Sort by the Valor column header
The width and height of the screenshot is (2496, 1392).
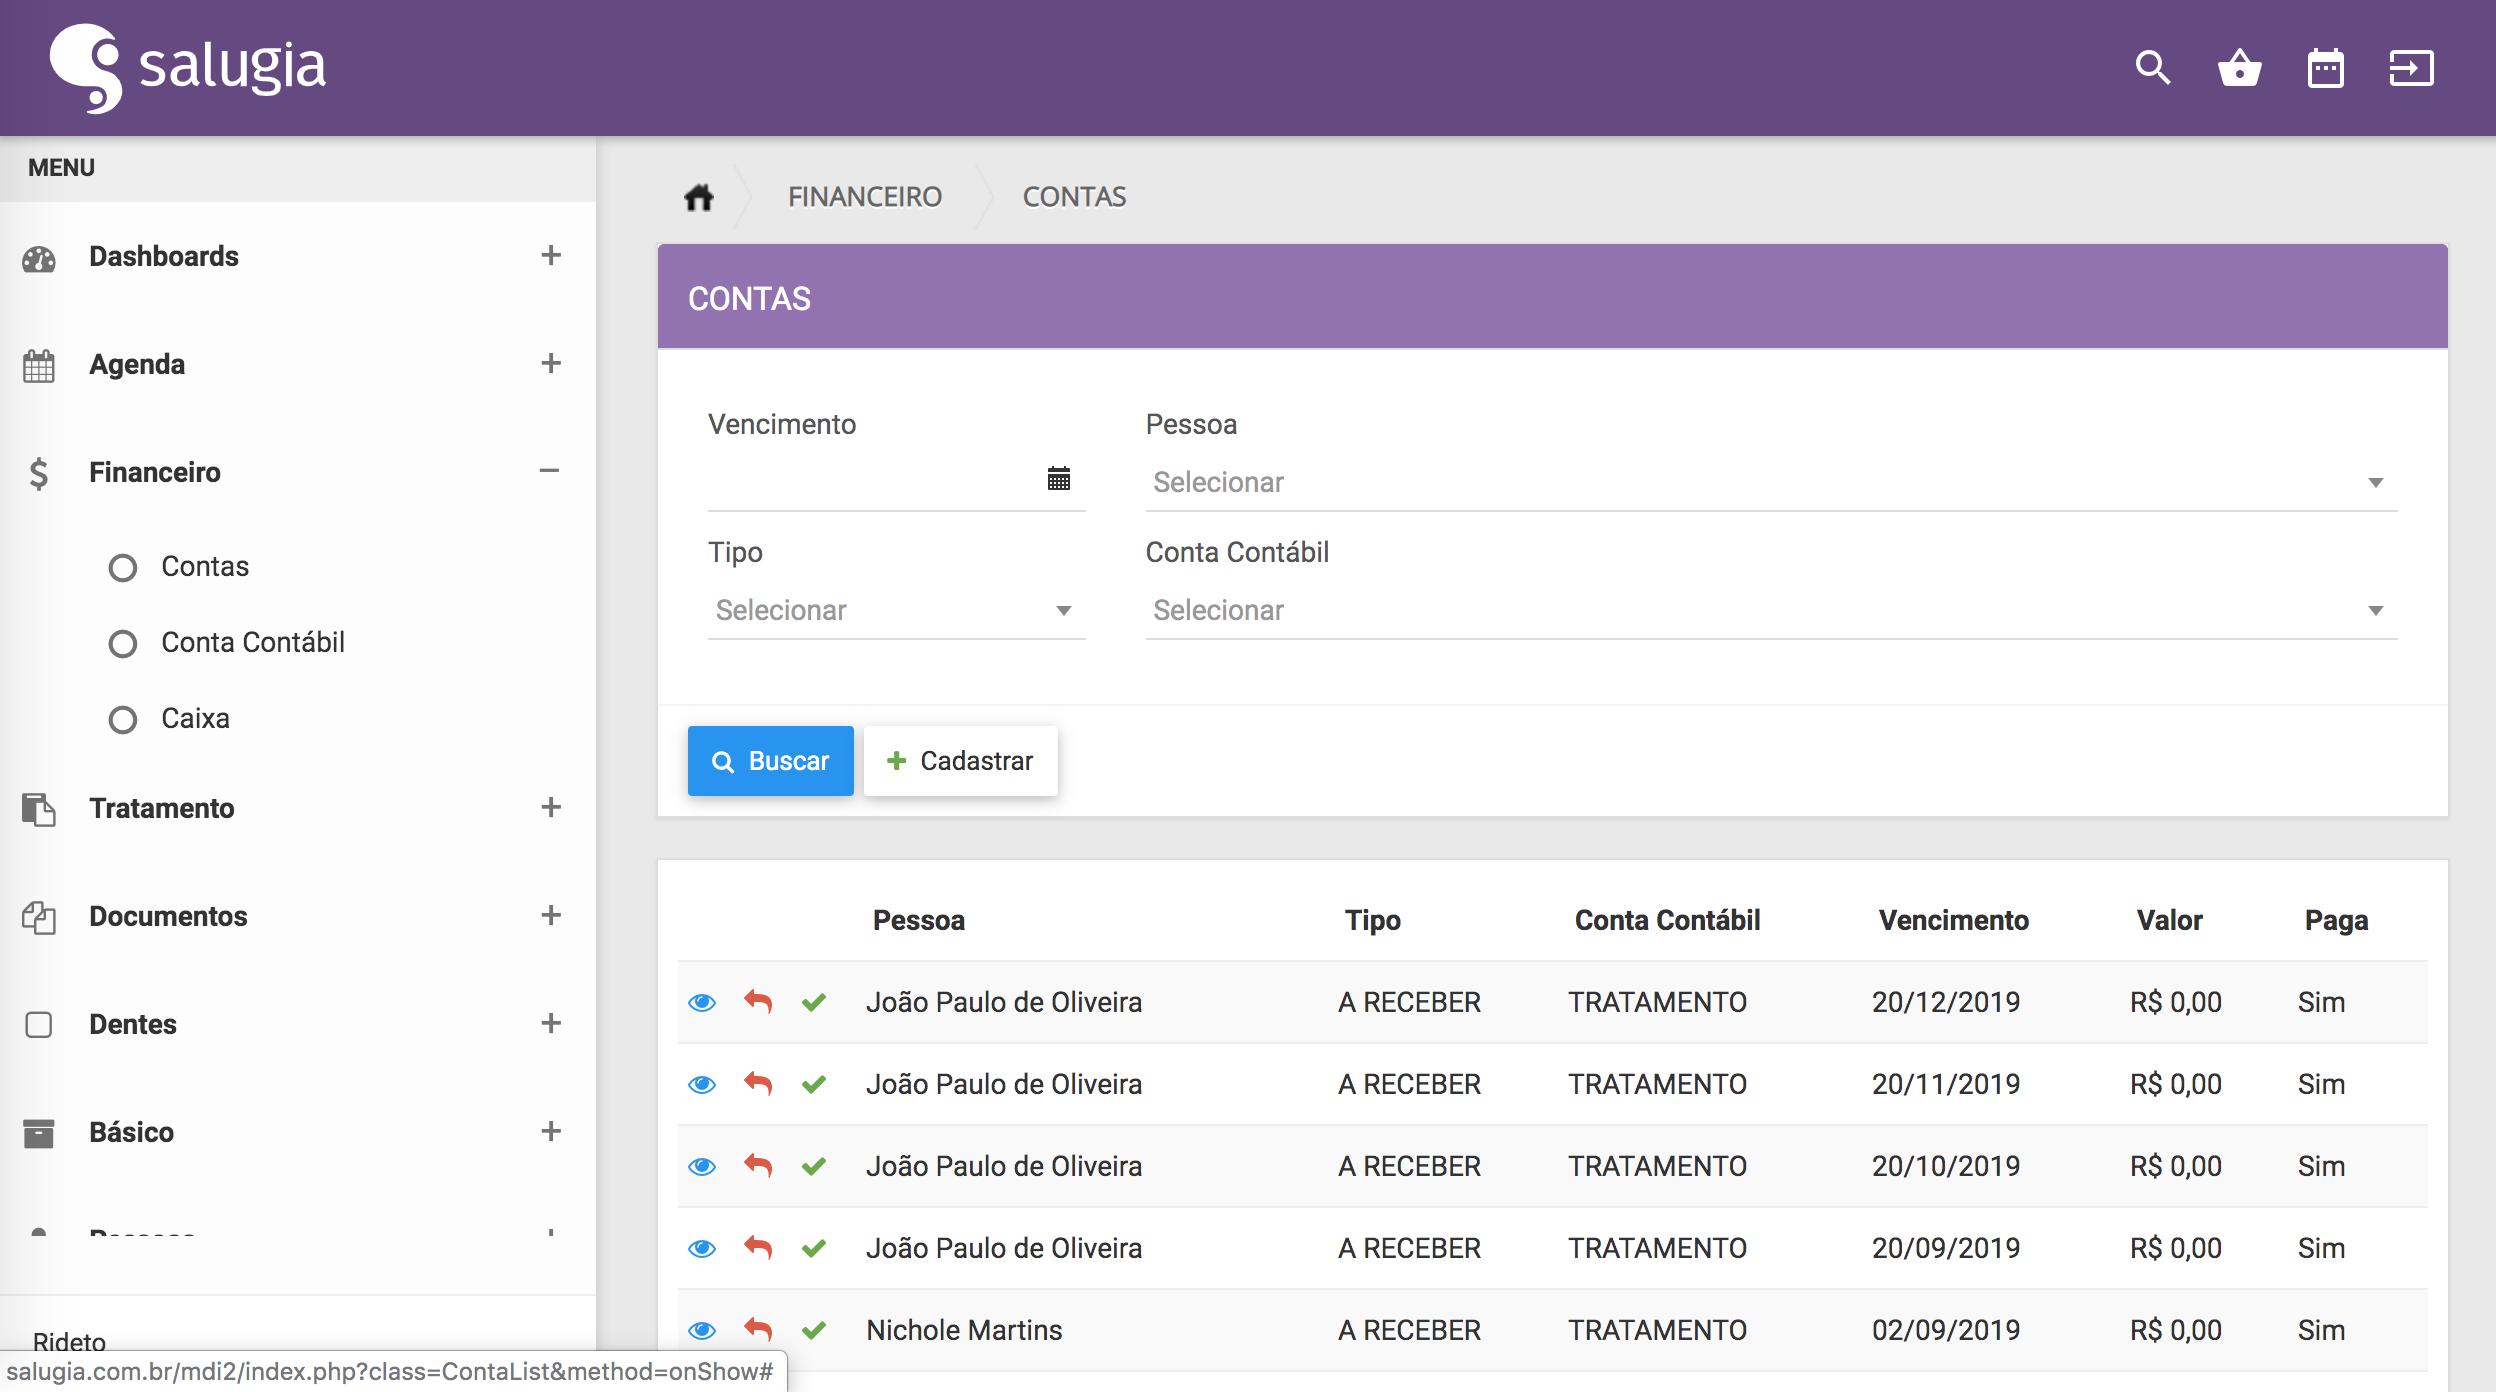[x=2169, y=920]
